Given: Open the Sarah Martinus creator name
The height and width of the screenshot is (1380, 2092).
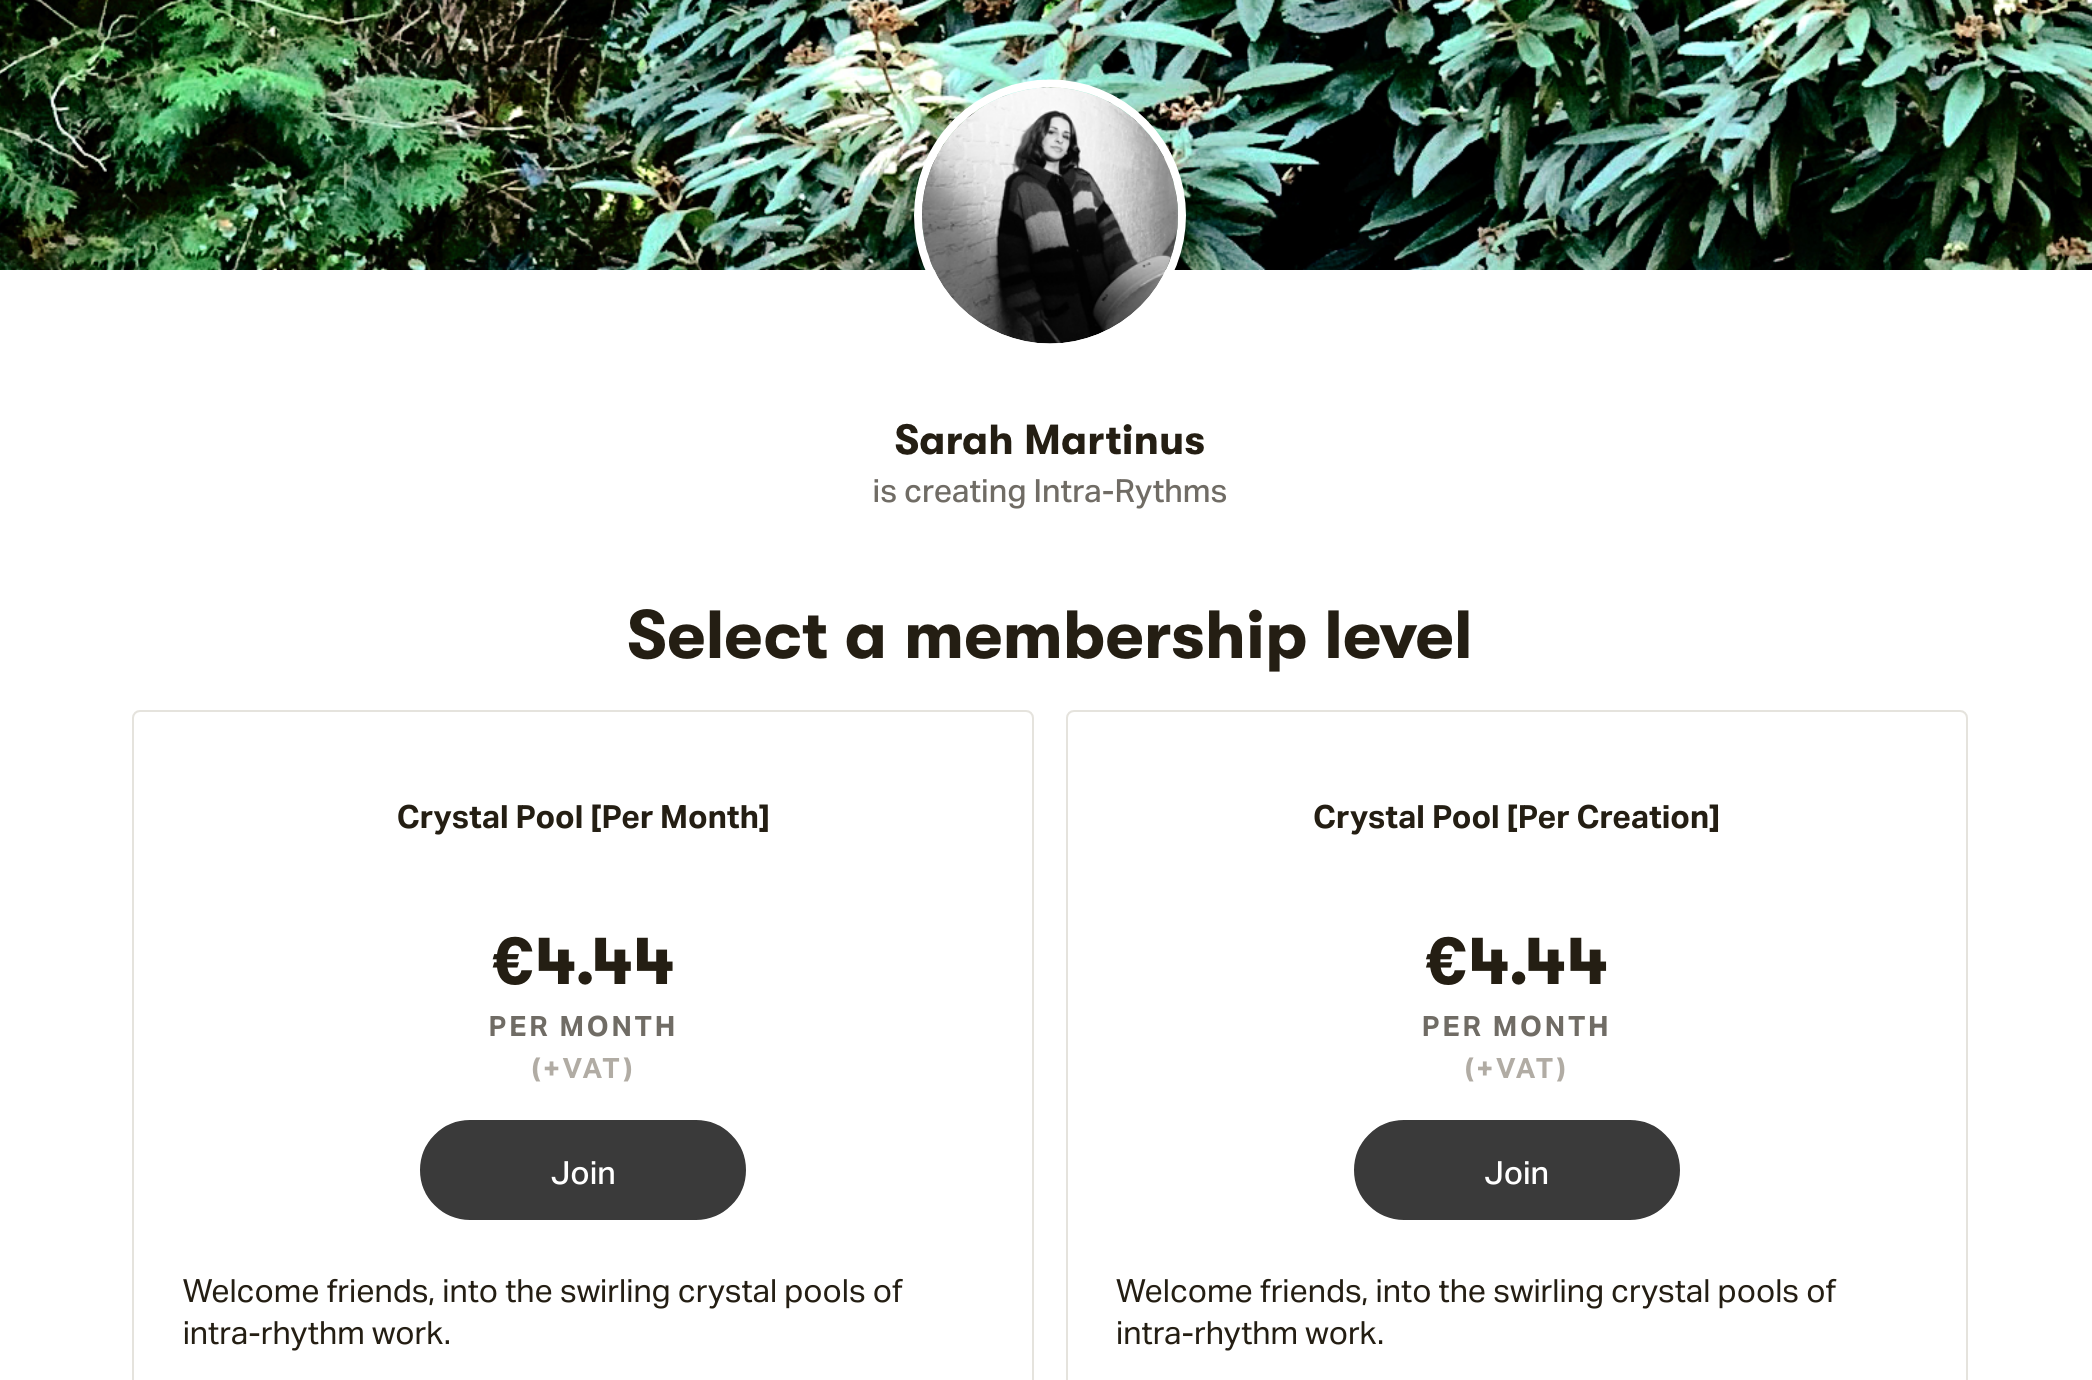Looking at the screenshot, I should [x=1049, y=440].
